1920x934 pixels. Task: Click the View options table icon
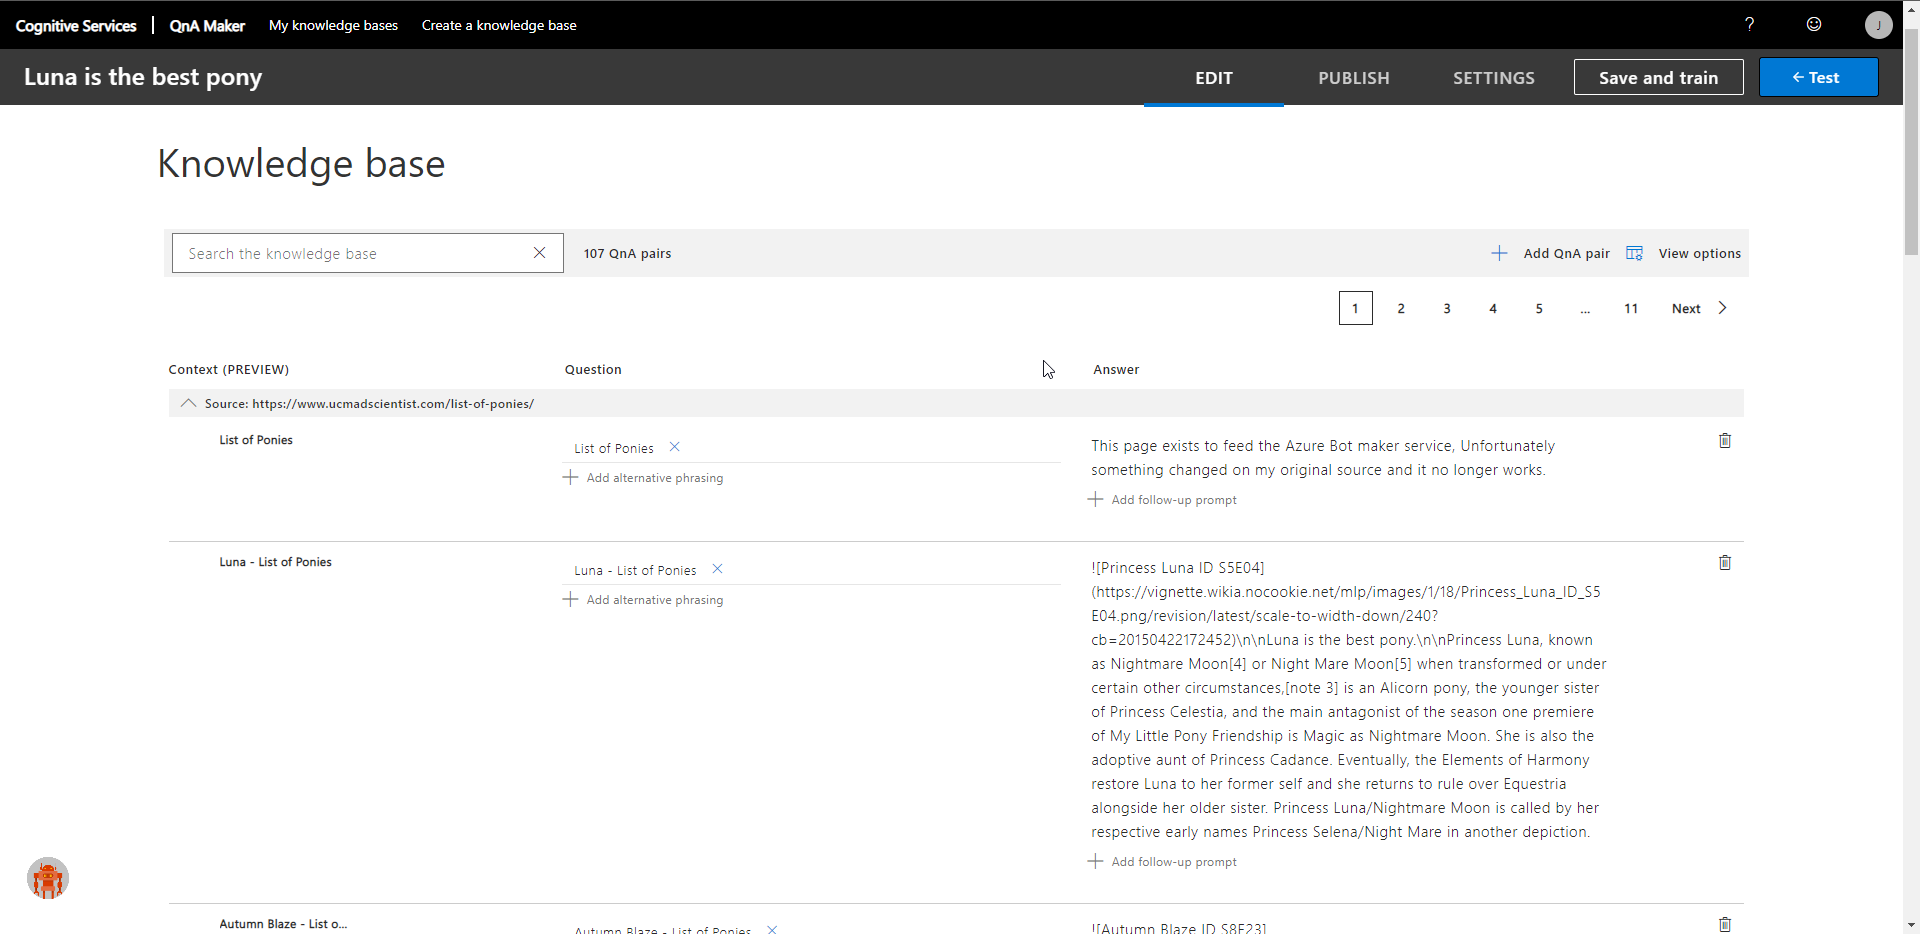1634,253
